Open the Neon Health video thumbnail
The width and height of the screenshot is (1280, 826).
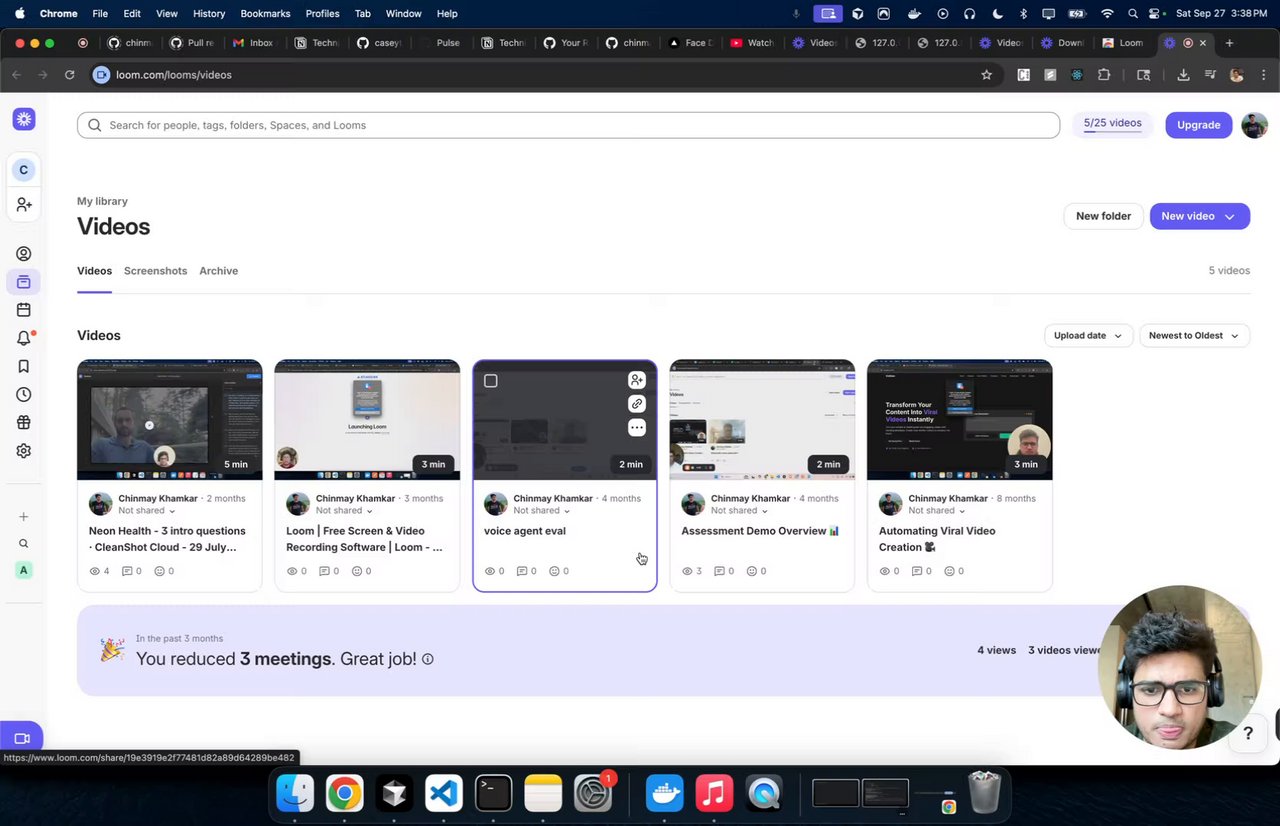[x=170, y=420]
